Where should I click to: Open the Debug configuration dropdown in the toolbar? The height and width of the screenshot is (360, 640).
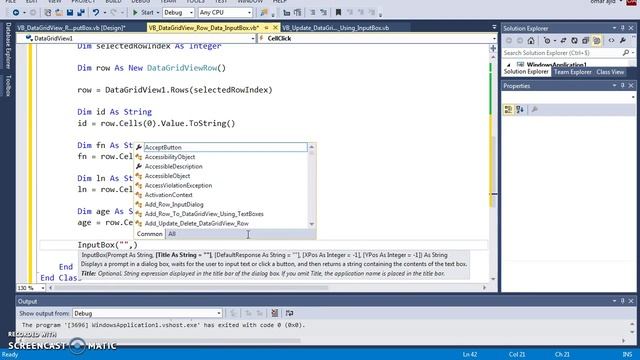tap(178, 13)
